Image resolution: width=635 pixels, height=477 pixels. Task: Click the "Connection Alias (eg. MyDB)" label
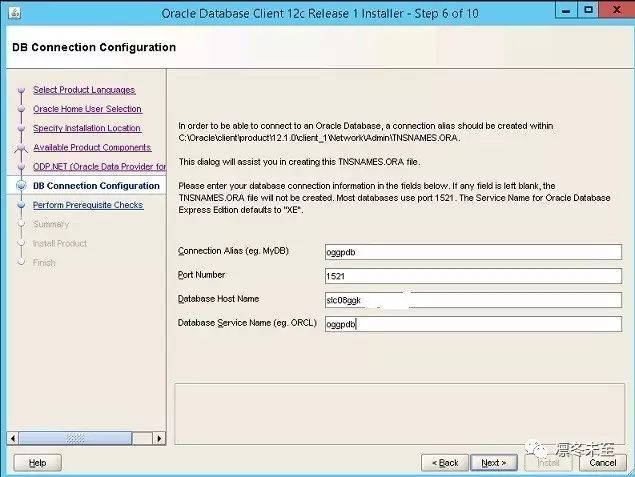[233, 251]
